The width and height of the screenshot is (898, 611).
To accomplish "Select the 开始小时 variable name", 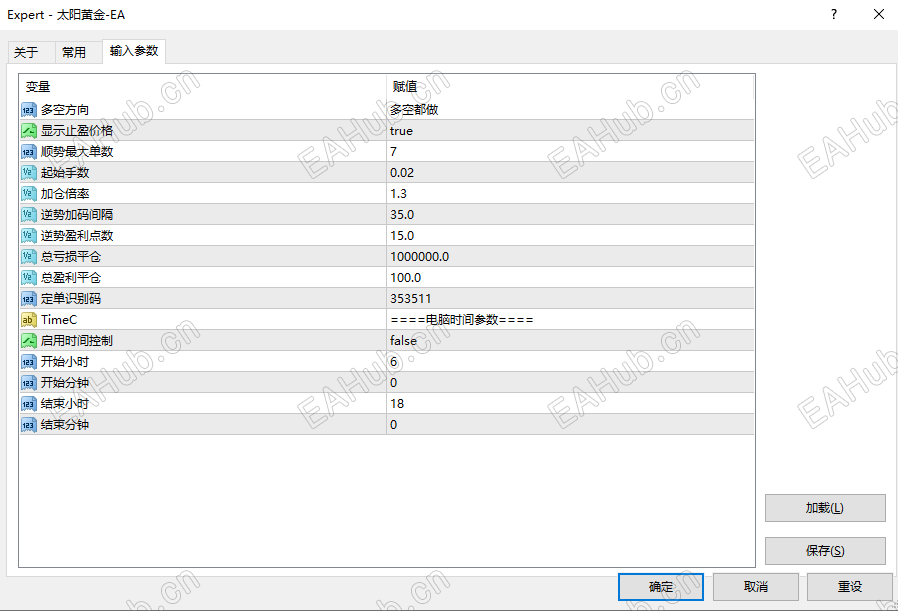I will coord(65,362).
